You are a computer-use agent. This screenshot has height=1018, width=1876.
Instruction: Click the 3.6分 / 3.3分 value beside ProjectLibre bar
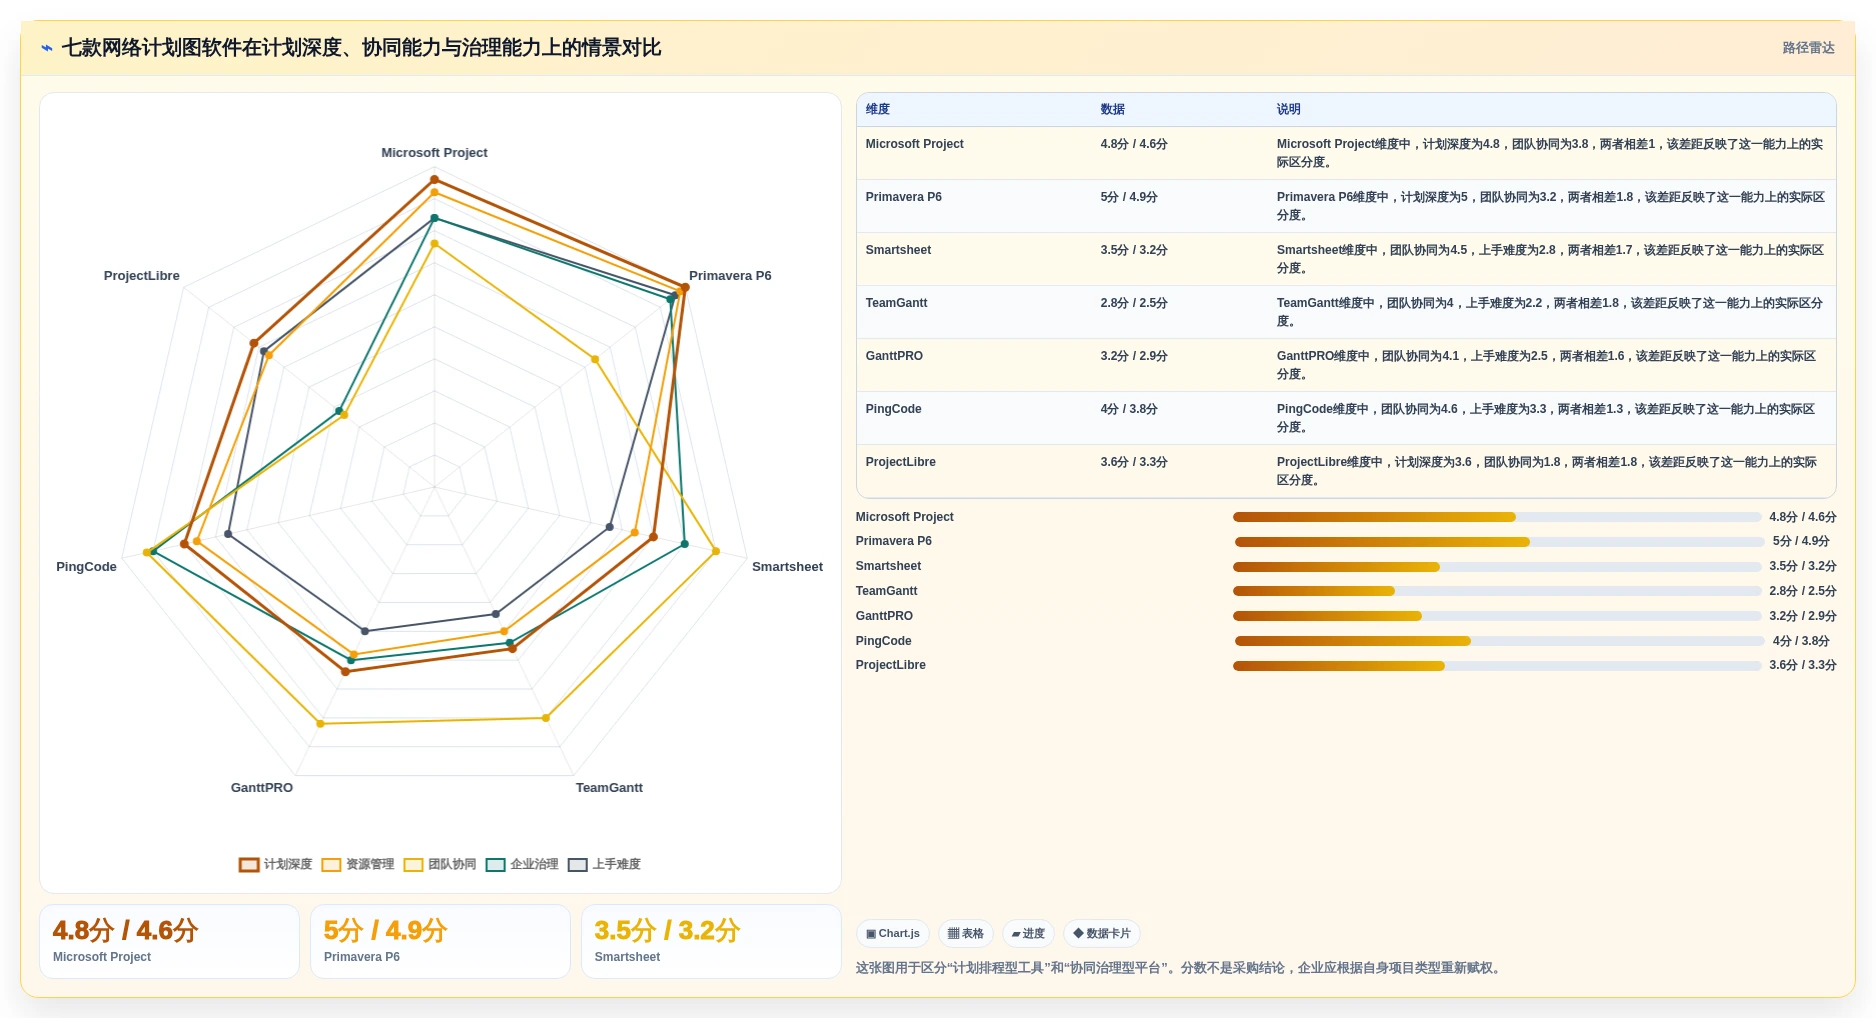(x=1803, y=665)
